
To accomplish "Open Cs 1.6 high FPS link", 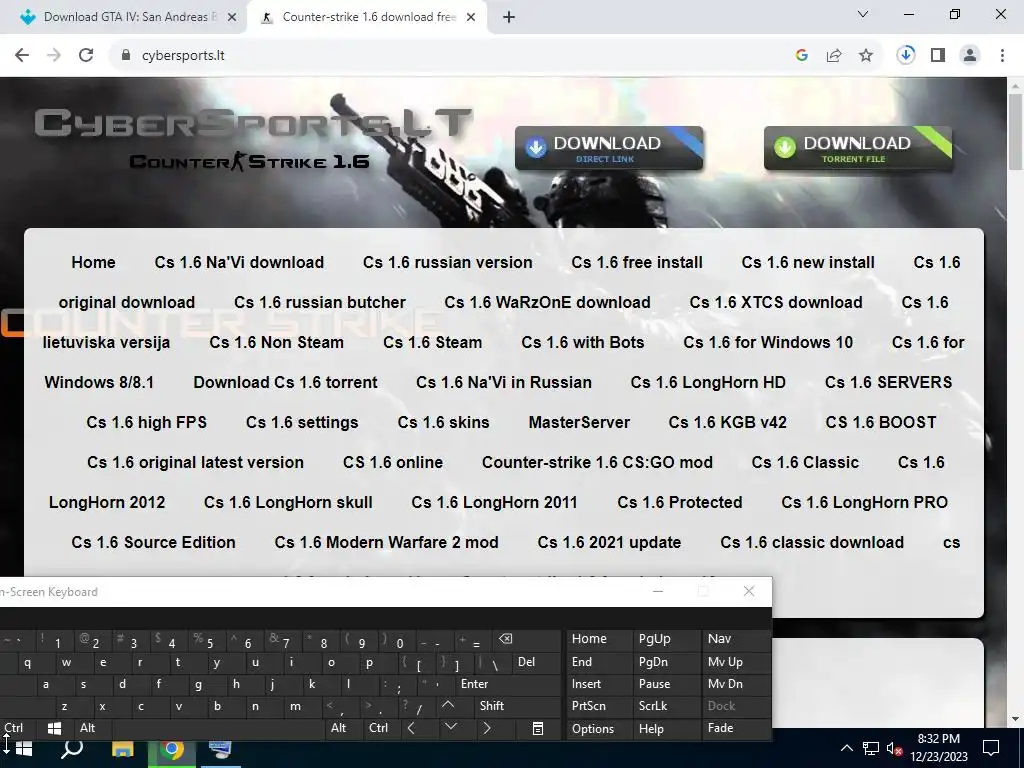I will coord(146,423).
